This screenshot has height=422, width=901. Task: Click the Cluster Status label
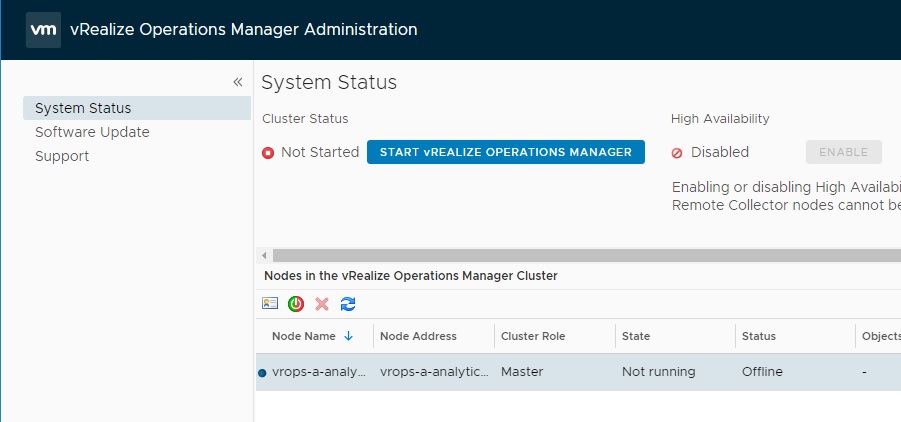305,119
